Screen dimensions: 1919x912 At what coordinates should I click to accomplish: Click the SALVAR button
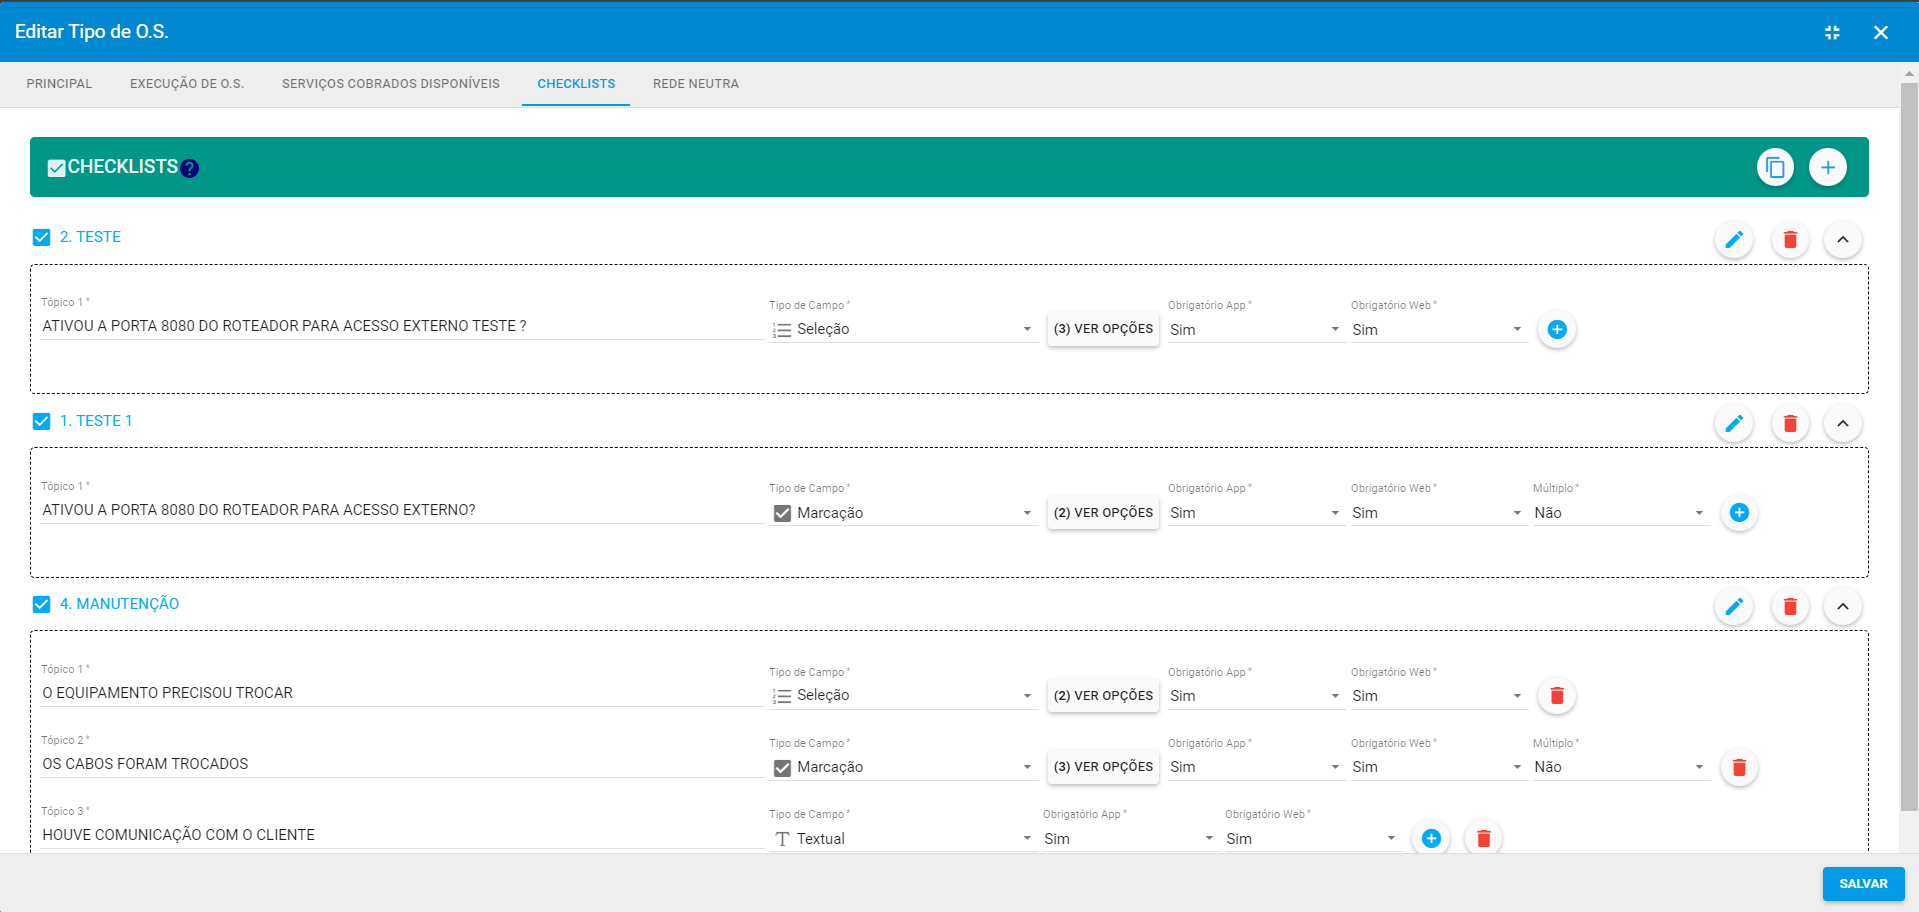1863,884
